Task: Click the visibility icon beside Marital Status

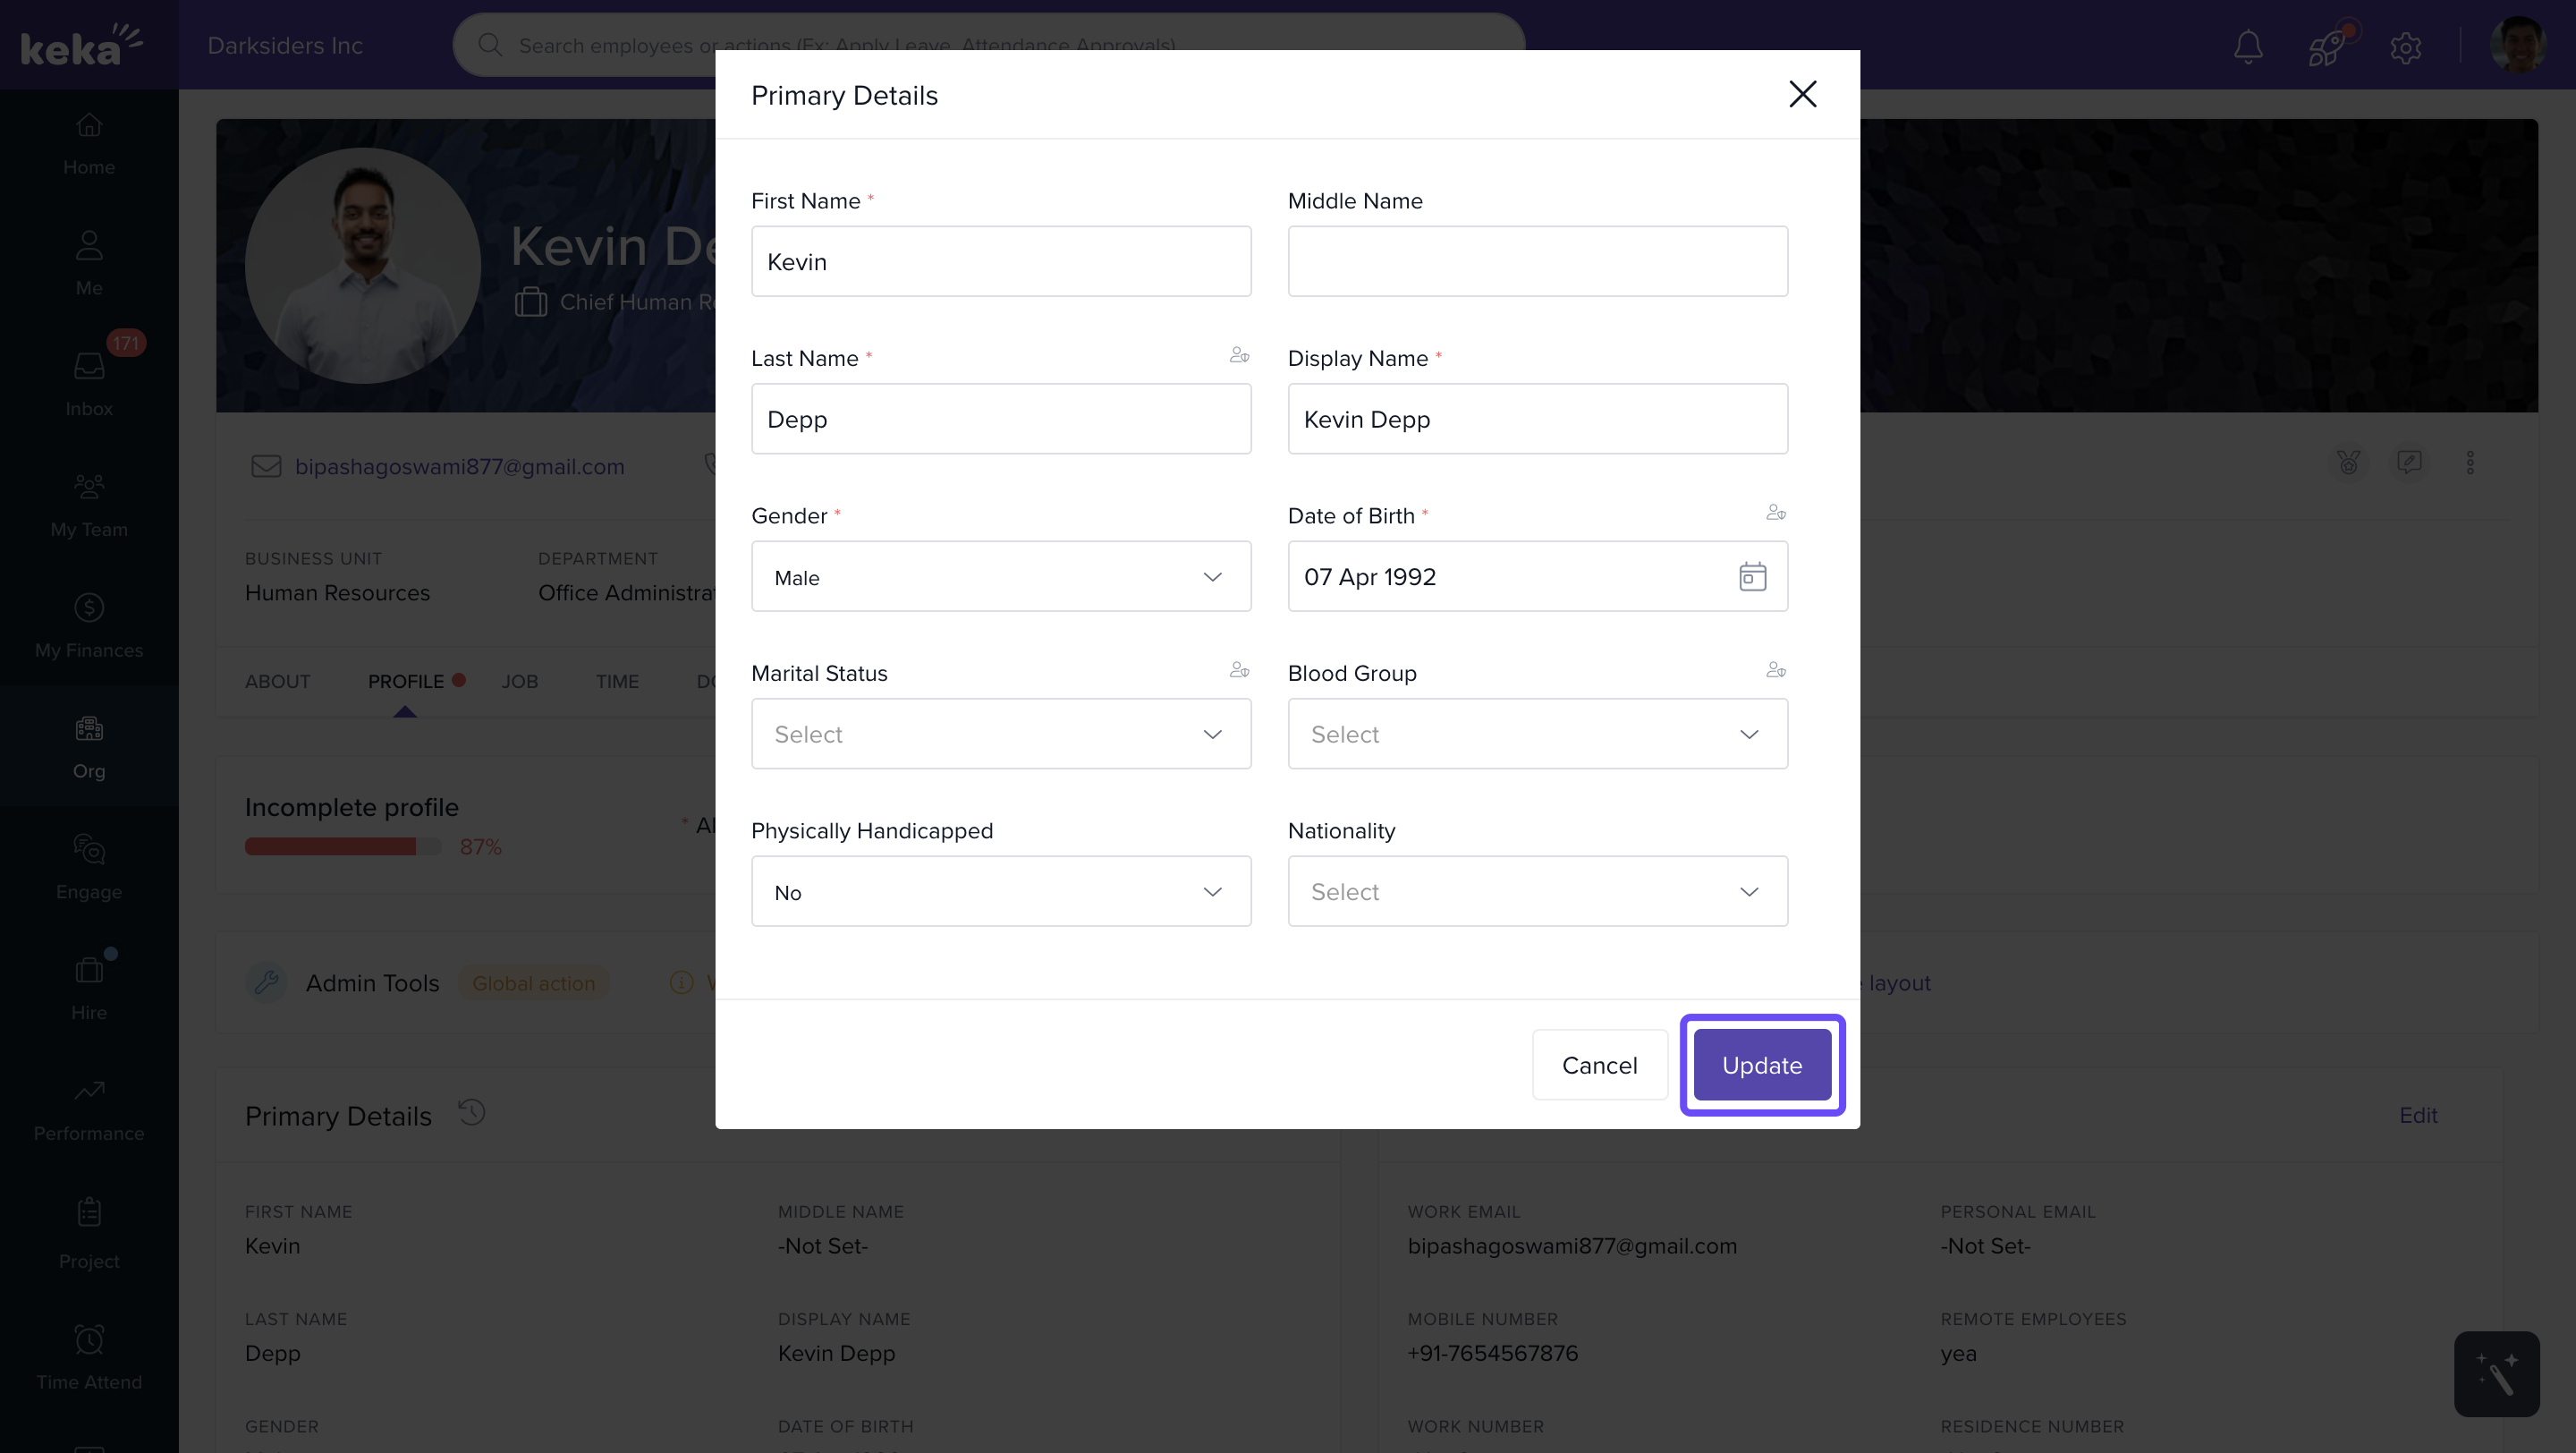Action: 1239,671
